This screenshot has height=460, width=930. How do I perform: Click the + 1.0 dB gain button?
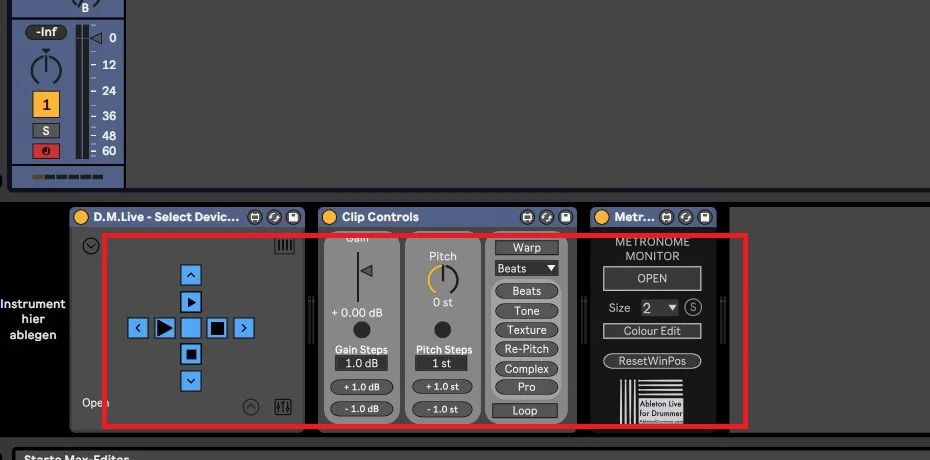pyautogui.click(x=362, y=387)
